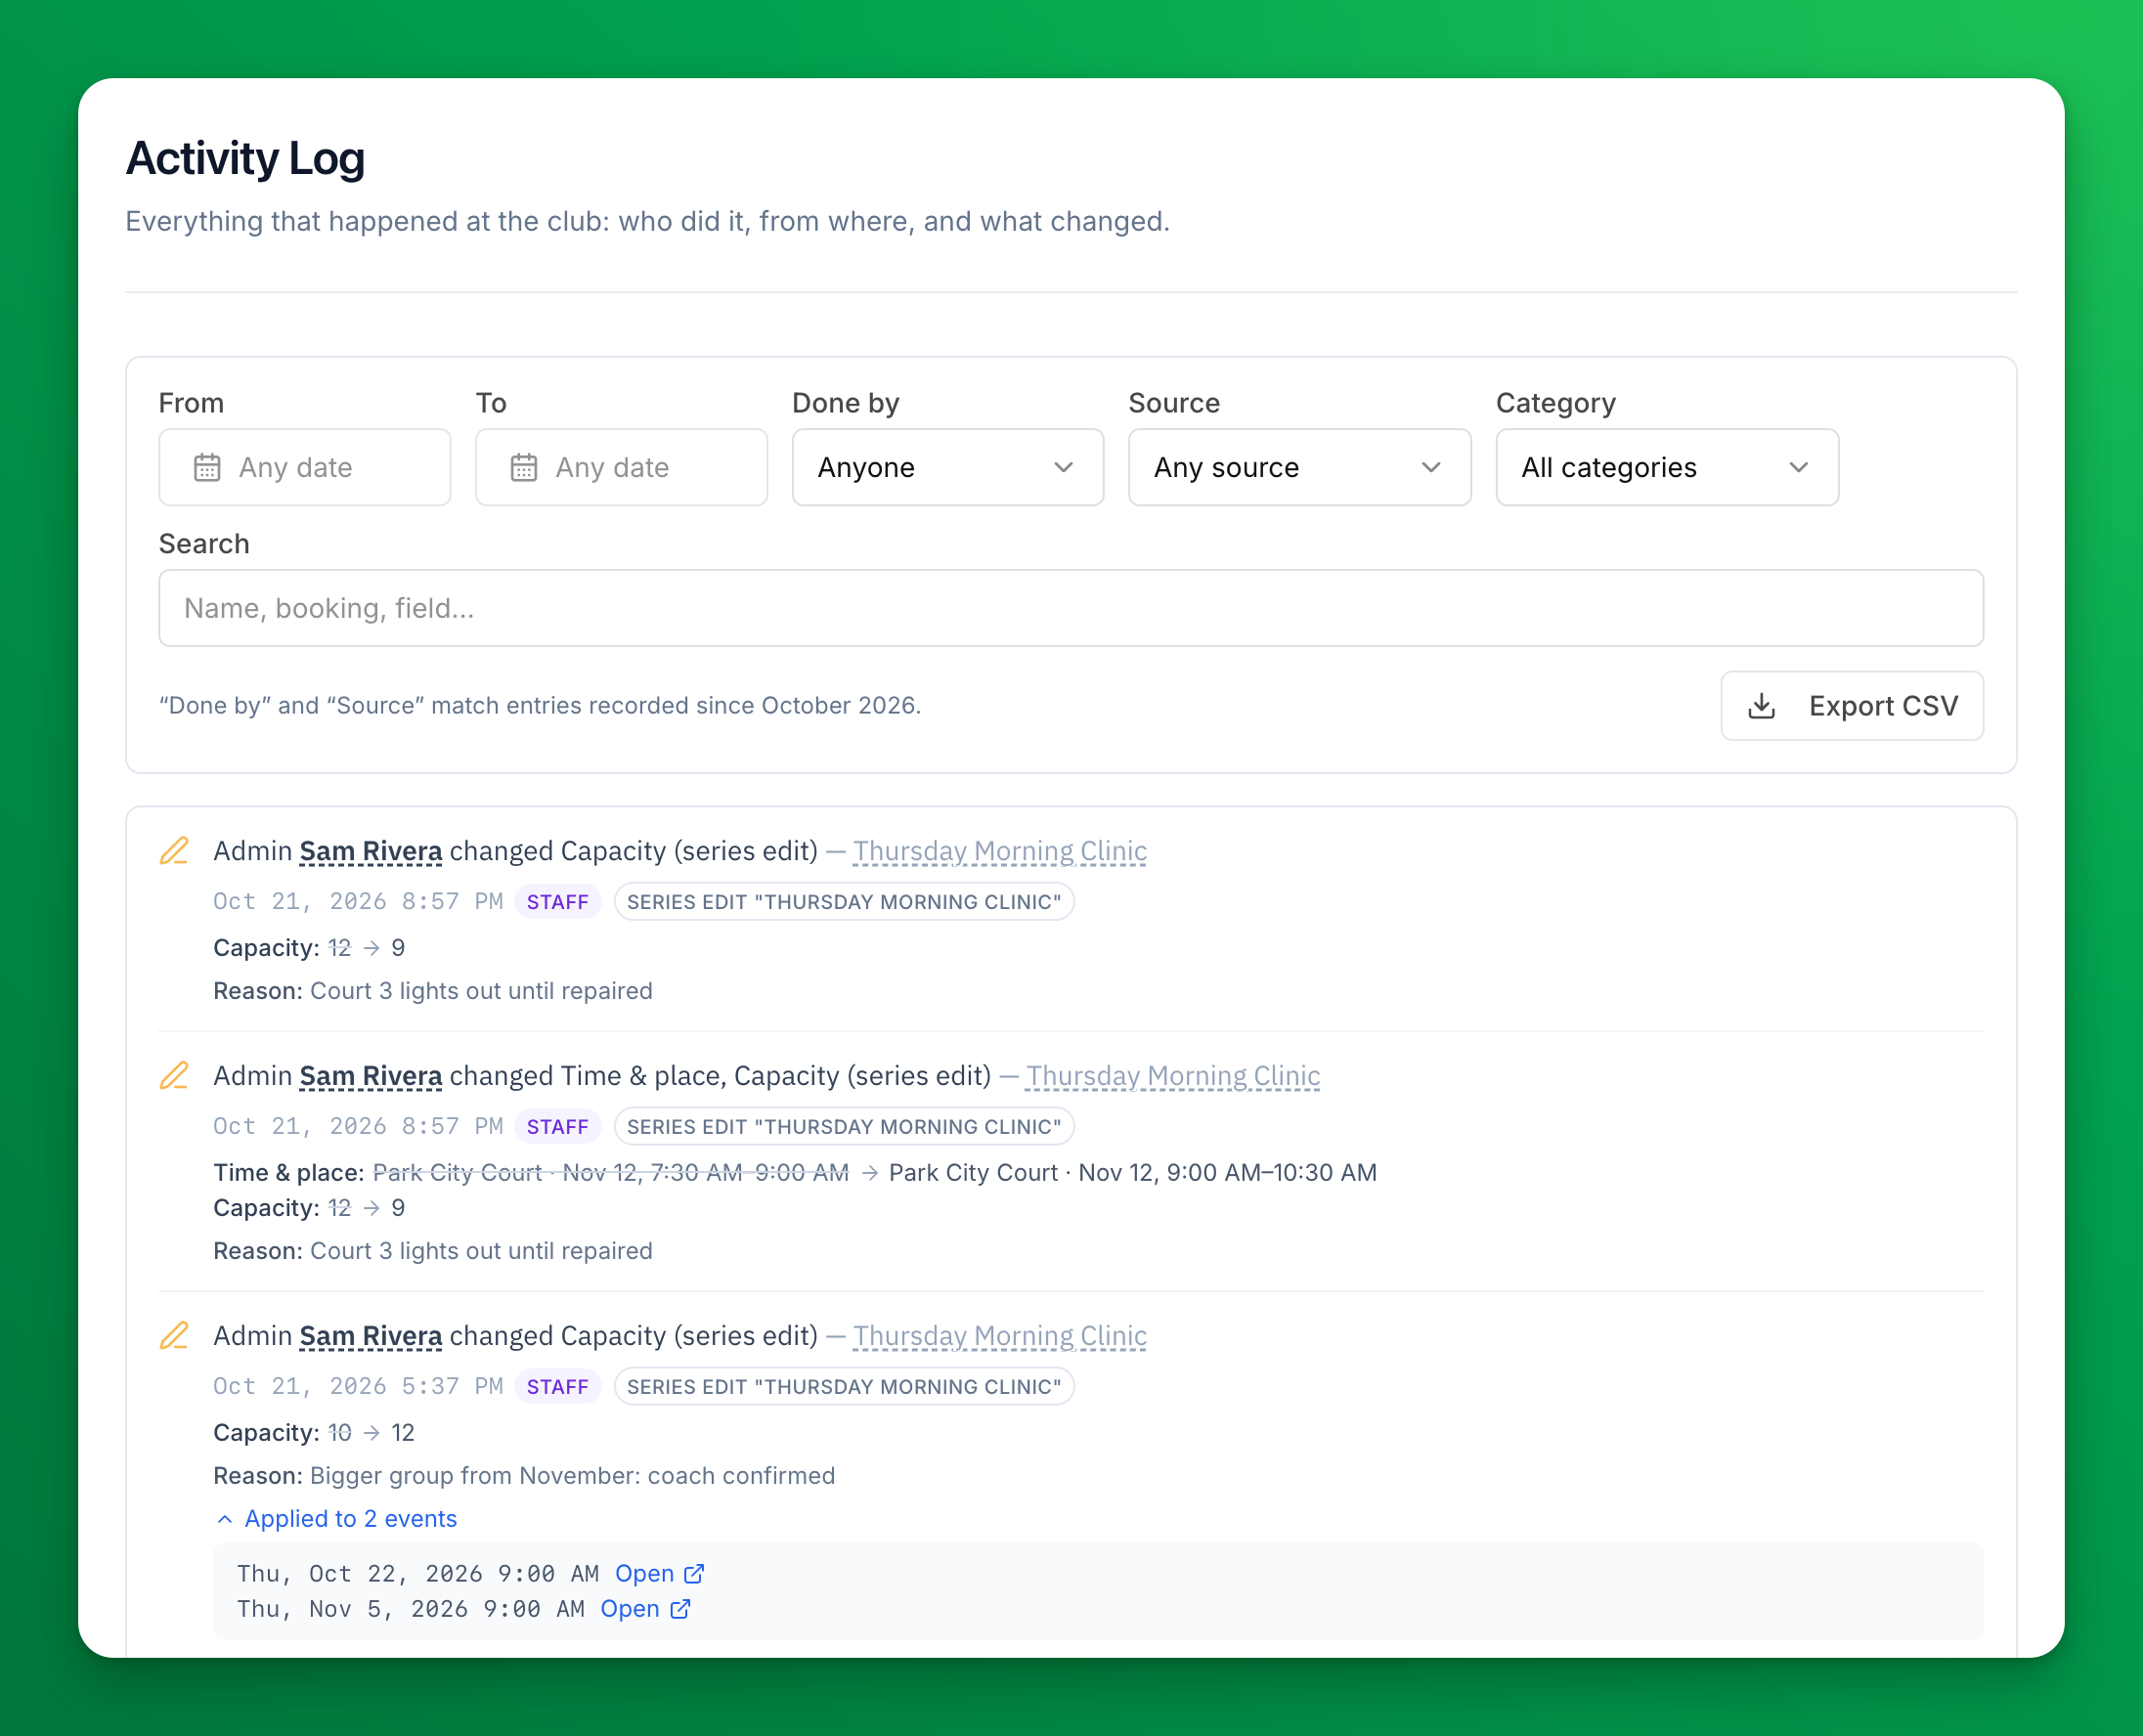Screen dimensions: 2143x1736
Task: Click SERIES EDIT tag on first entry
Action: 844,902
